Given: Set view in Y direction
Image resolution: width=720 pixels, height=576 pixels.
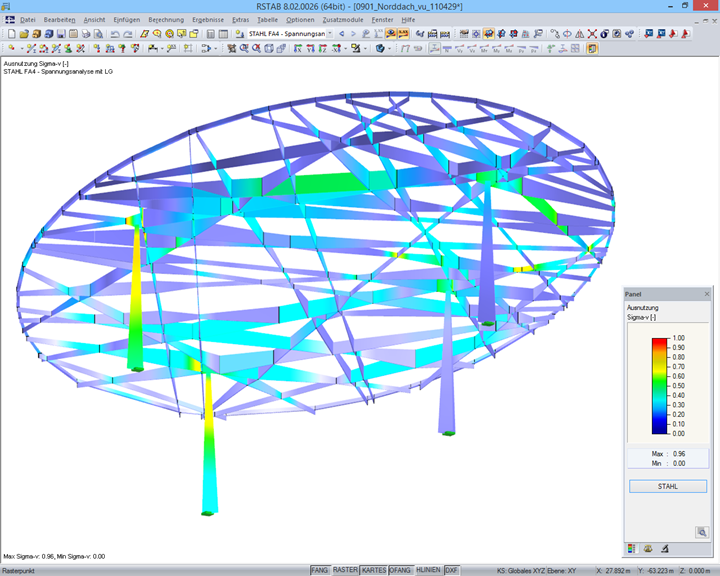Looking at the screenshot, I should pyautogui.click(x=310, y=48).
